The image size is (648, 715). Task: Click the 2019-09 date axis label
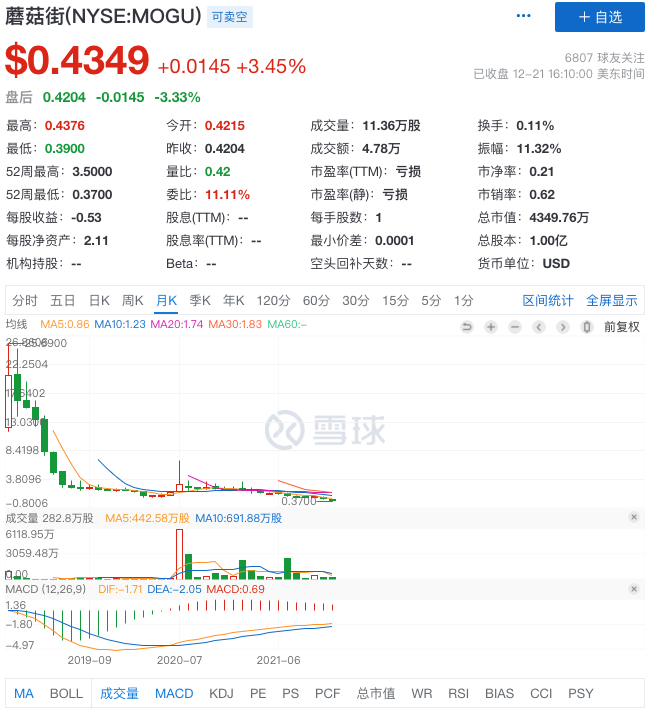click(x=89, y=660)
